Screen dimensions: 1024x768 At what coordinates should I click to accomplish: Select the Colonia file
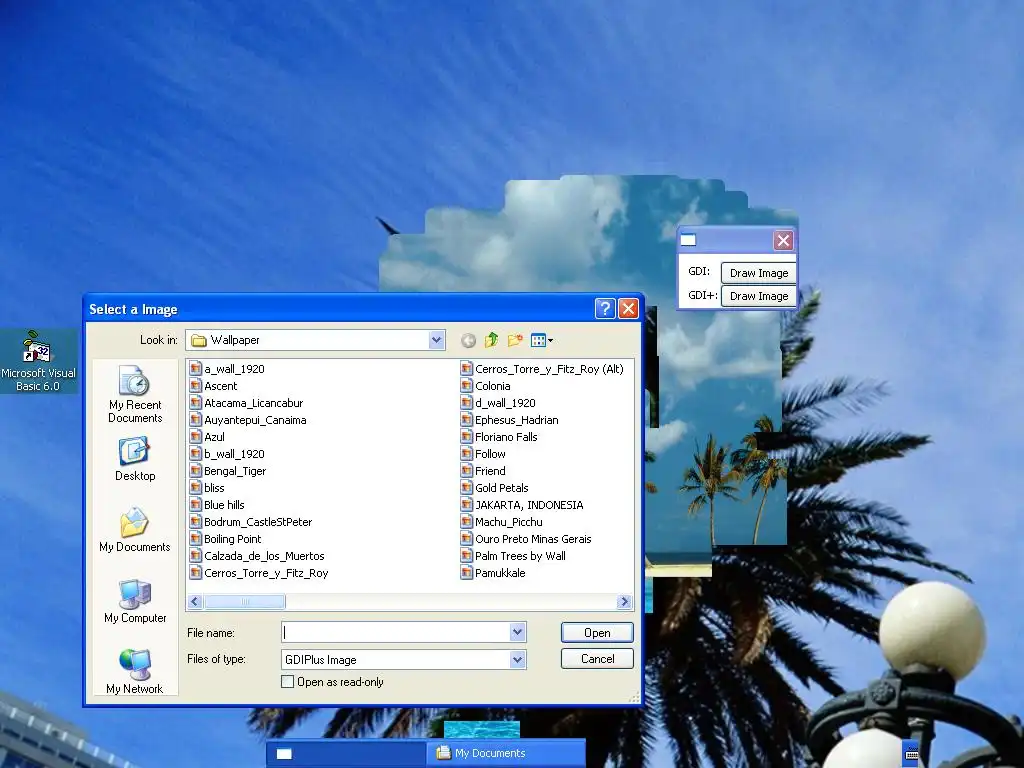[485, 386]
